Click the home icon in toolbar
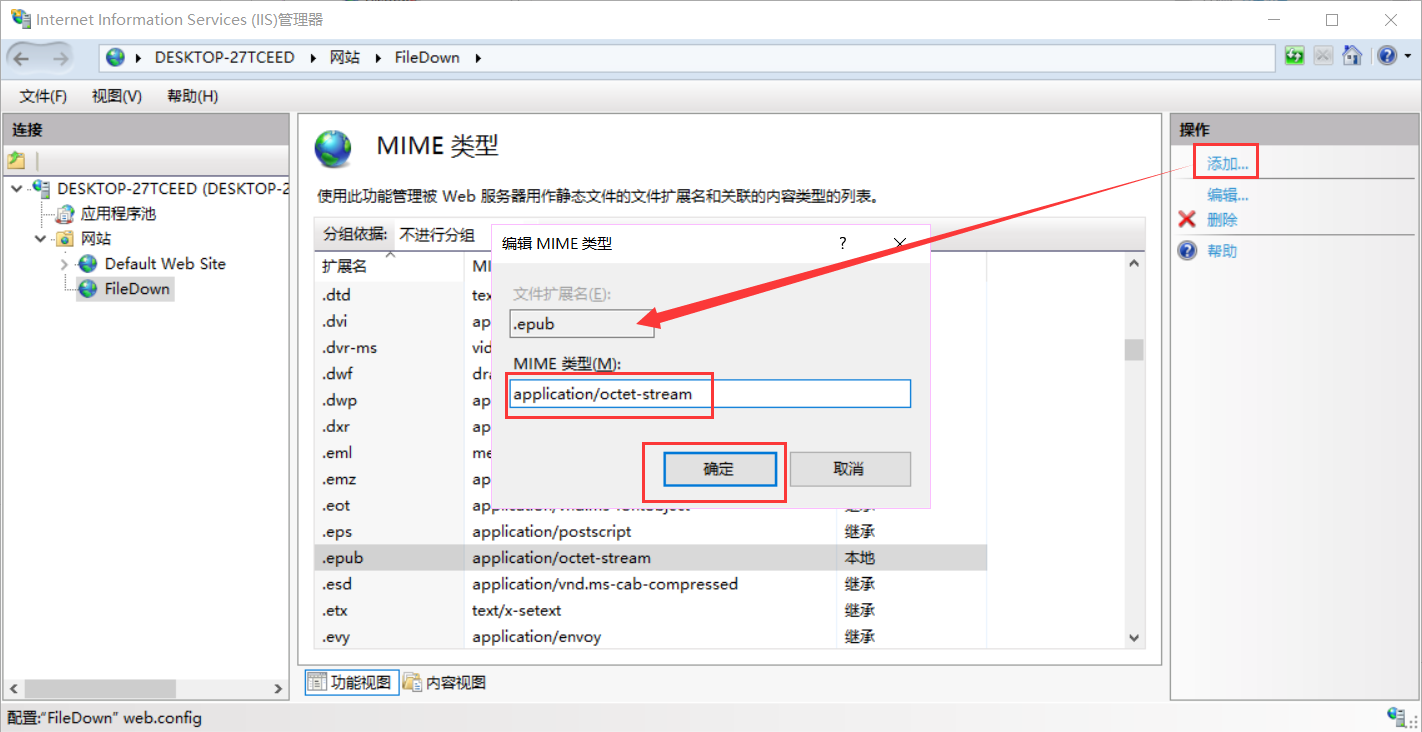 tap(1352, 56)
